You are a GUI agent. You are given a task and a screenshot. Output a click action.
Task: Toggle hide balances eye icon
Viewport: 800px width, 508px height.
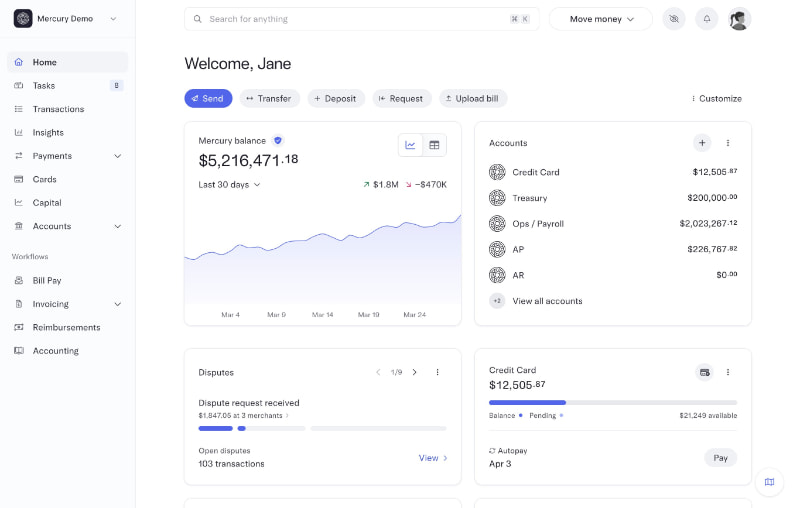tap(674, 19)
